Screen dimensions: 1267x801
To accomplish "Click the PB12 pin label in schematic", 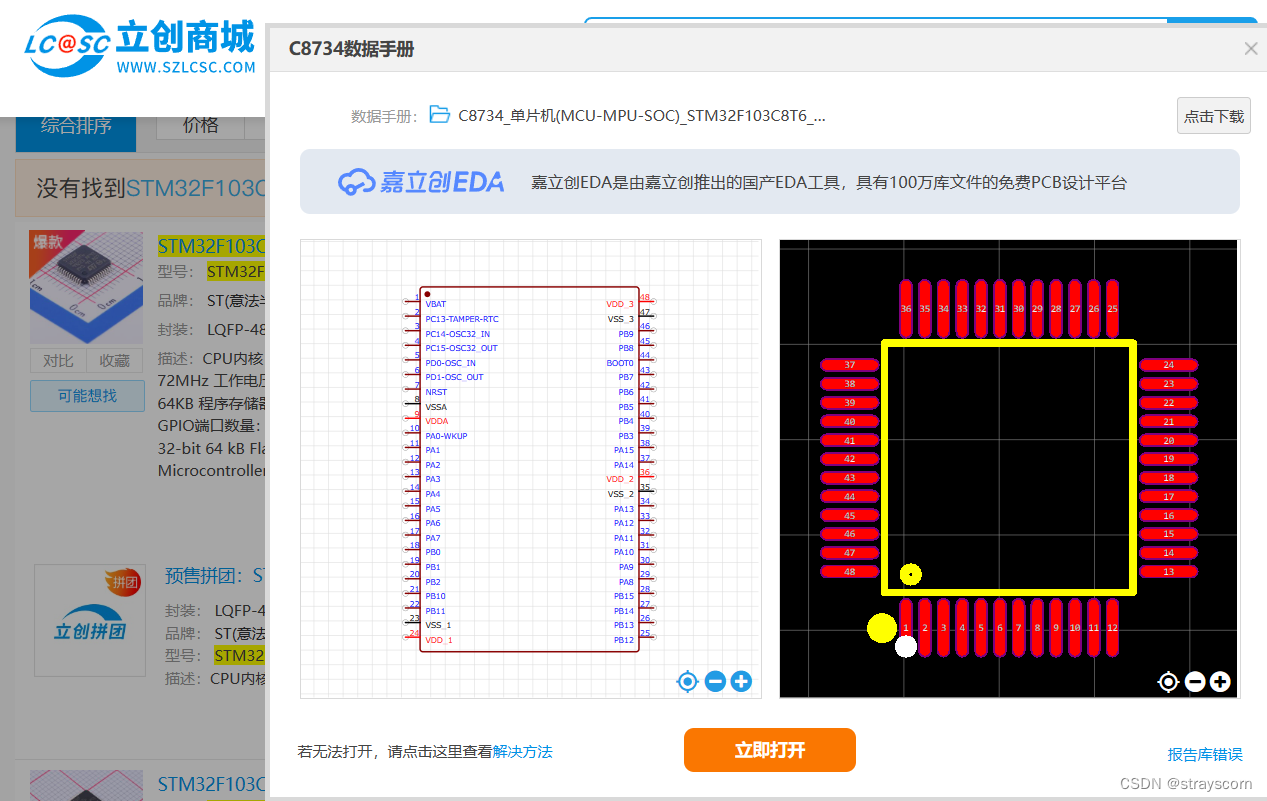I will (624, 640).
